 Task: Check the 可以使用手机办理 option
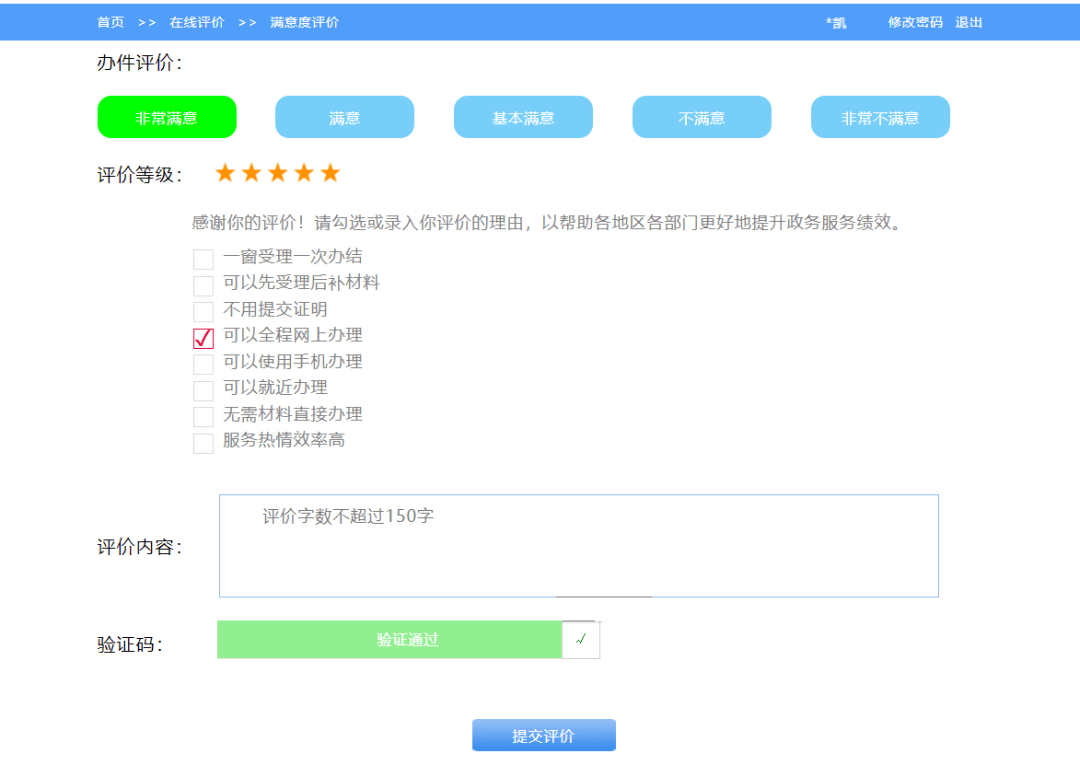coord(203,364)
